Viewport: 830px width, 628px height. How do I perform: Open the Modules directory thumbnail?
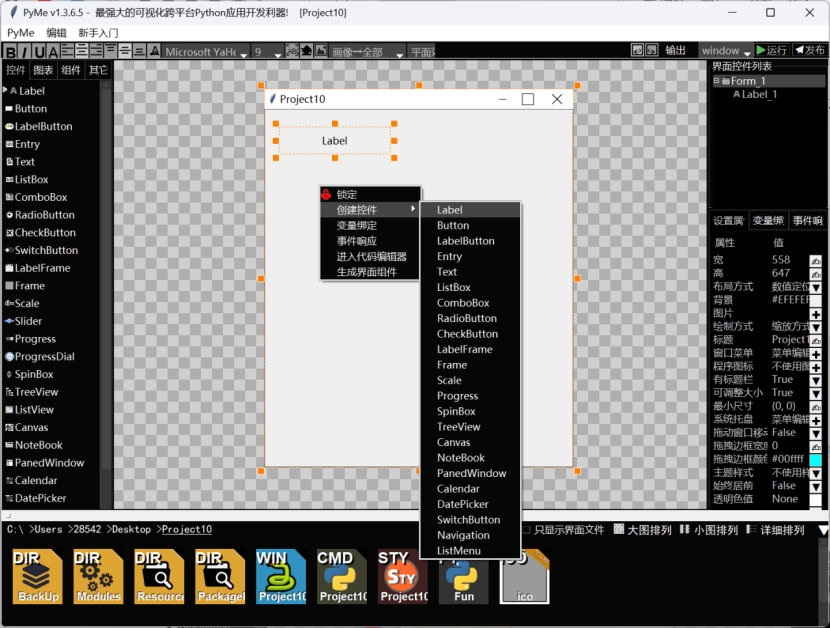coord(98,577)
